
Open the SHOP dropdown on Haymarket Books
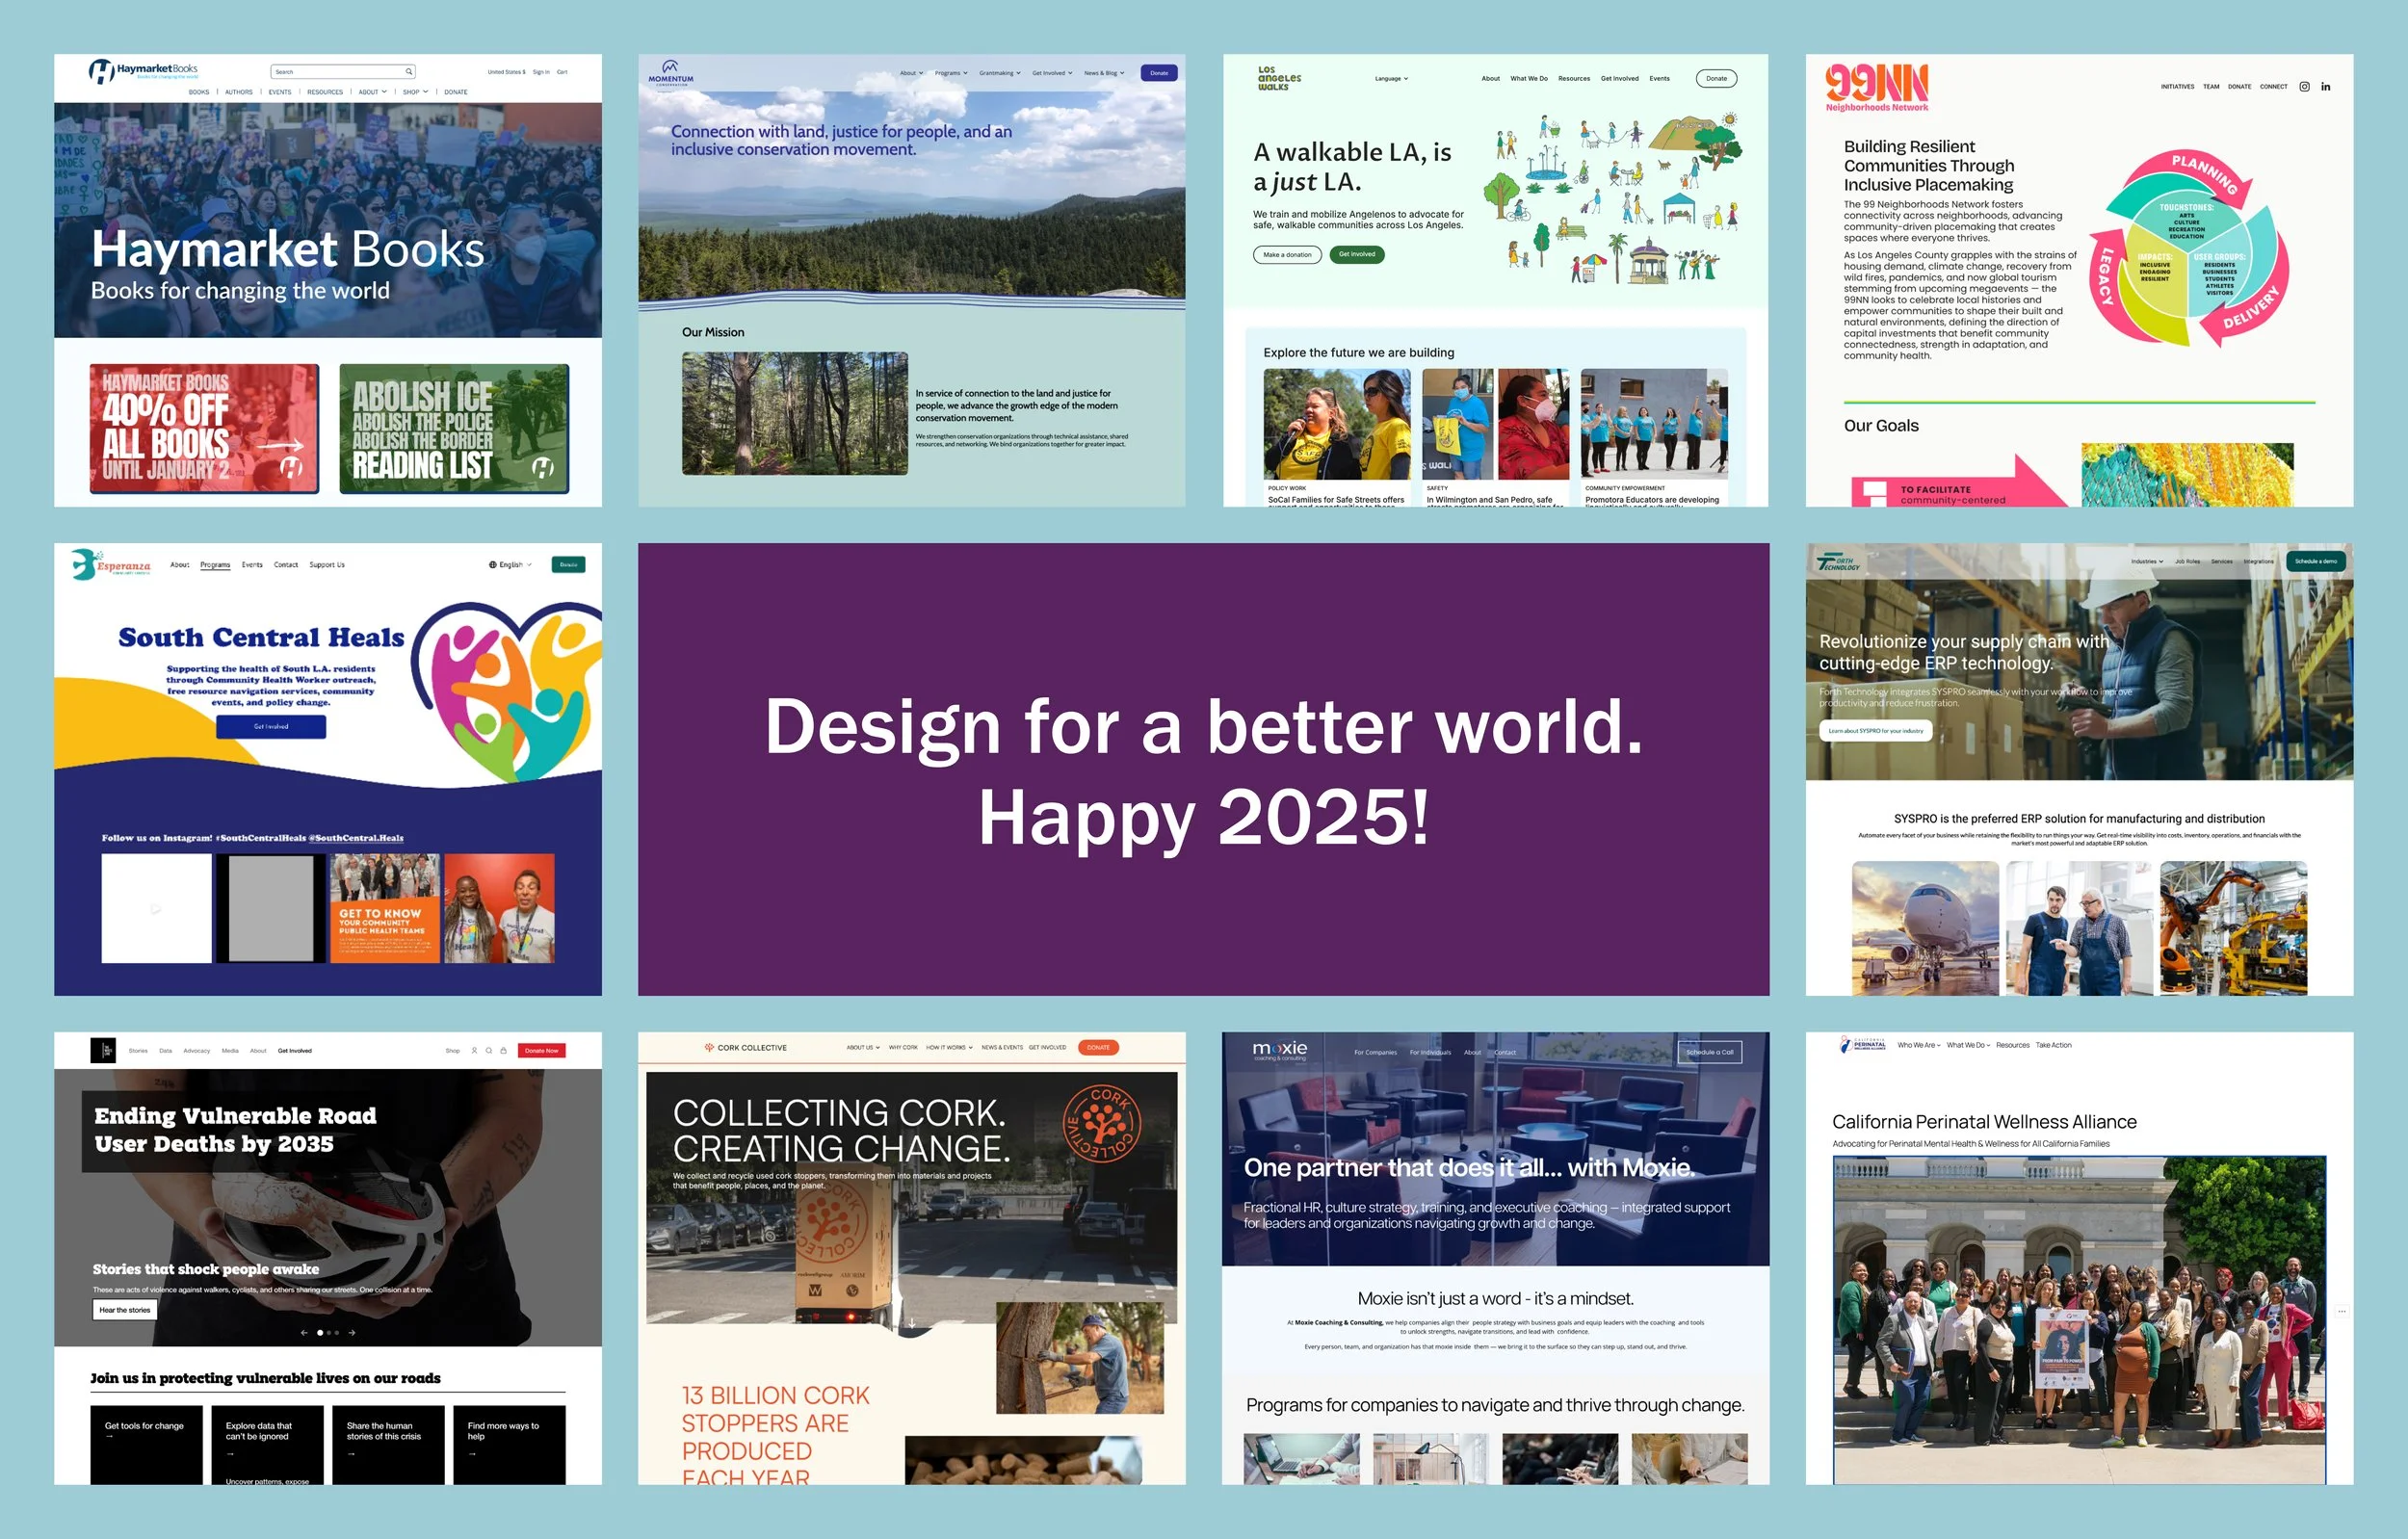(415, 92)
